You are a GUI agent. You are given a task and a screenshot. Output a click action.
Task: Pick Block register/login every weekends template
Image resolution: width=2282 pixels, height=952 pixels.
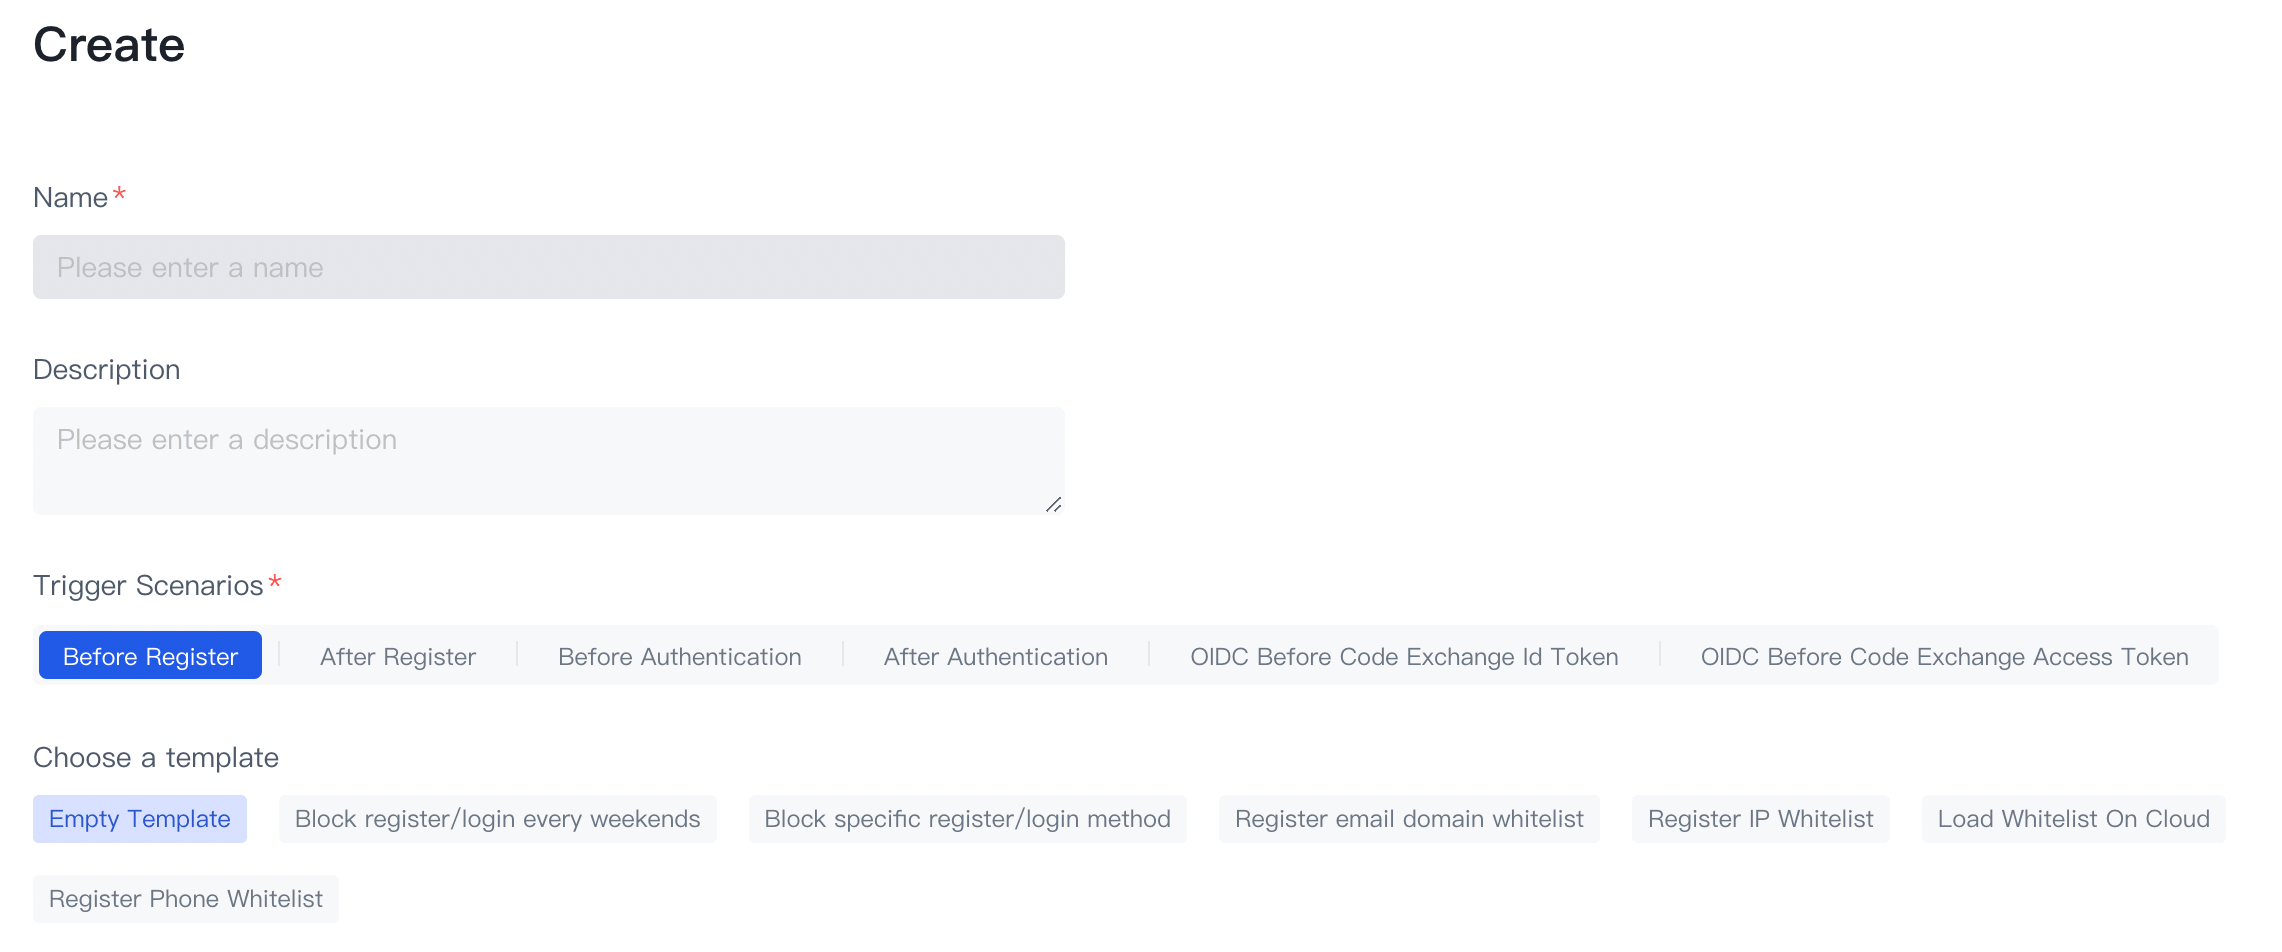497,819
